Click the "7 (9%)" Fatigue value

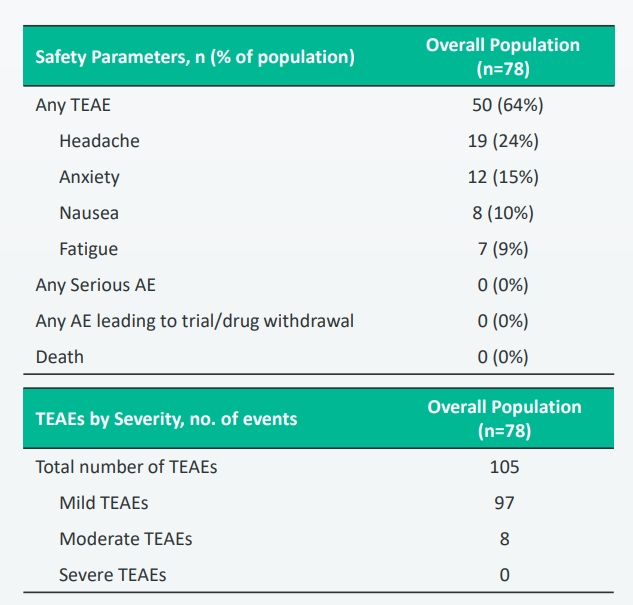pyautogui.click(x=503, y=249)
